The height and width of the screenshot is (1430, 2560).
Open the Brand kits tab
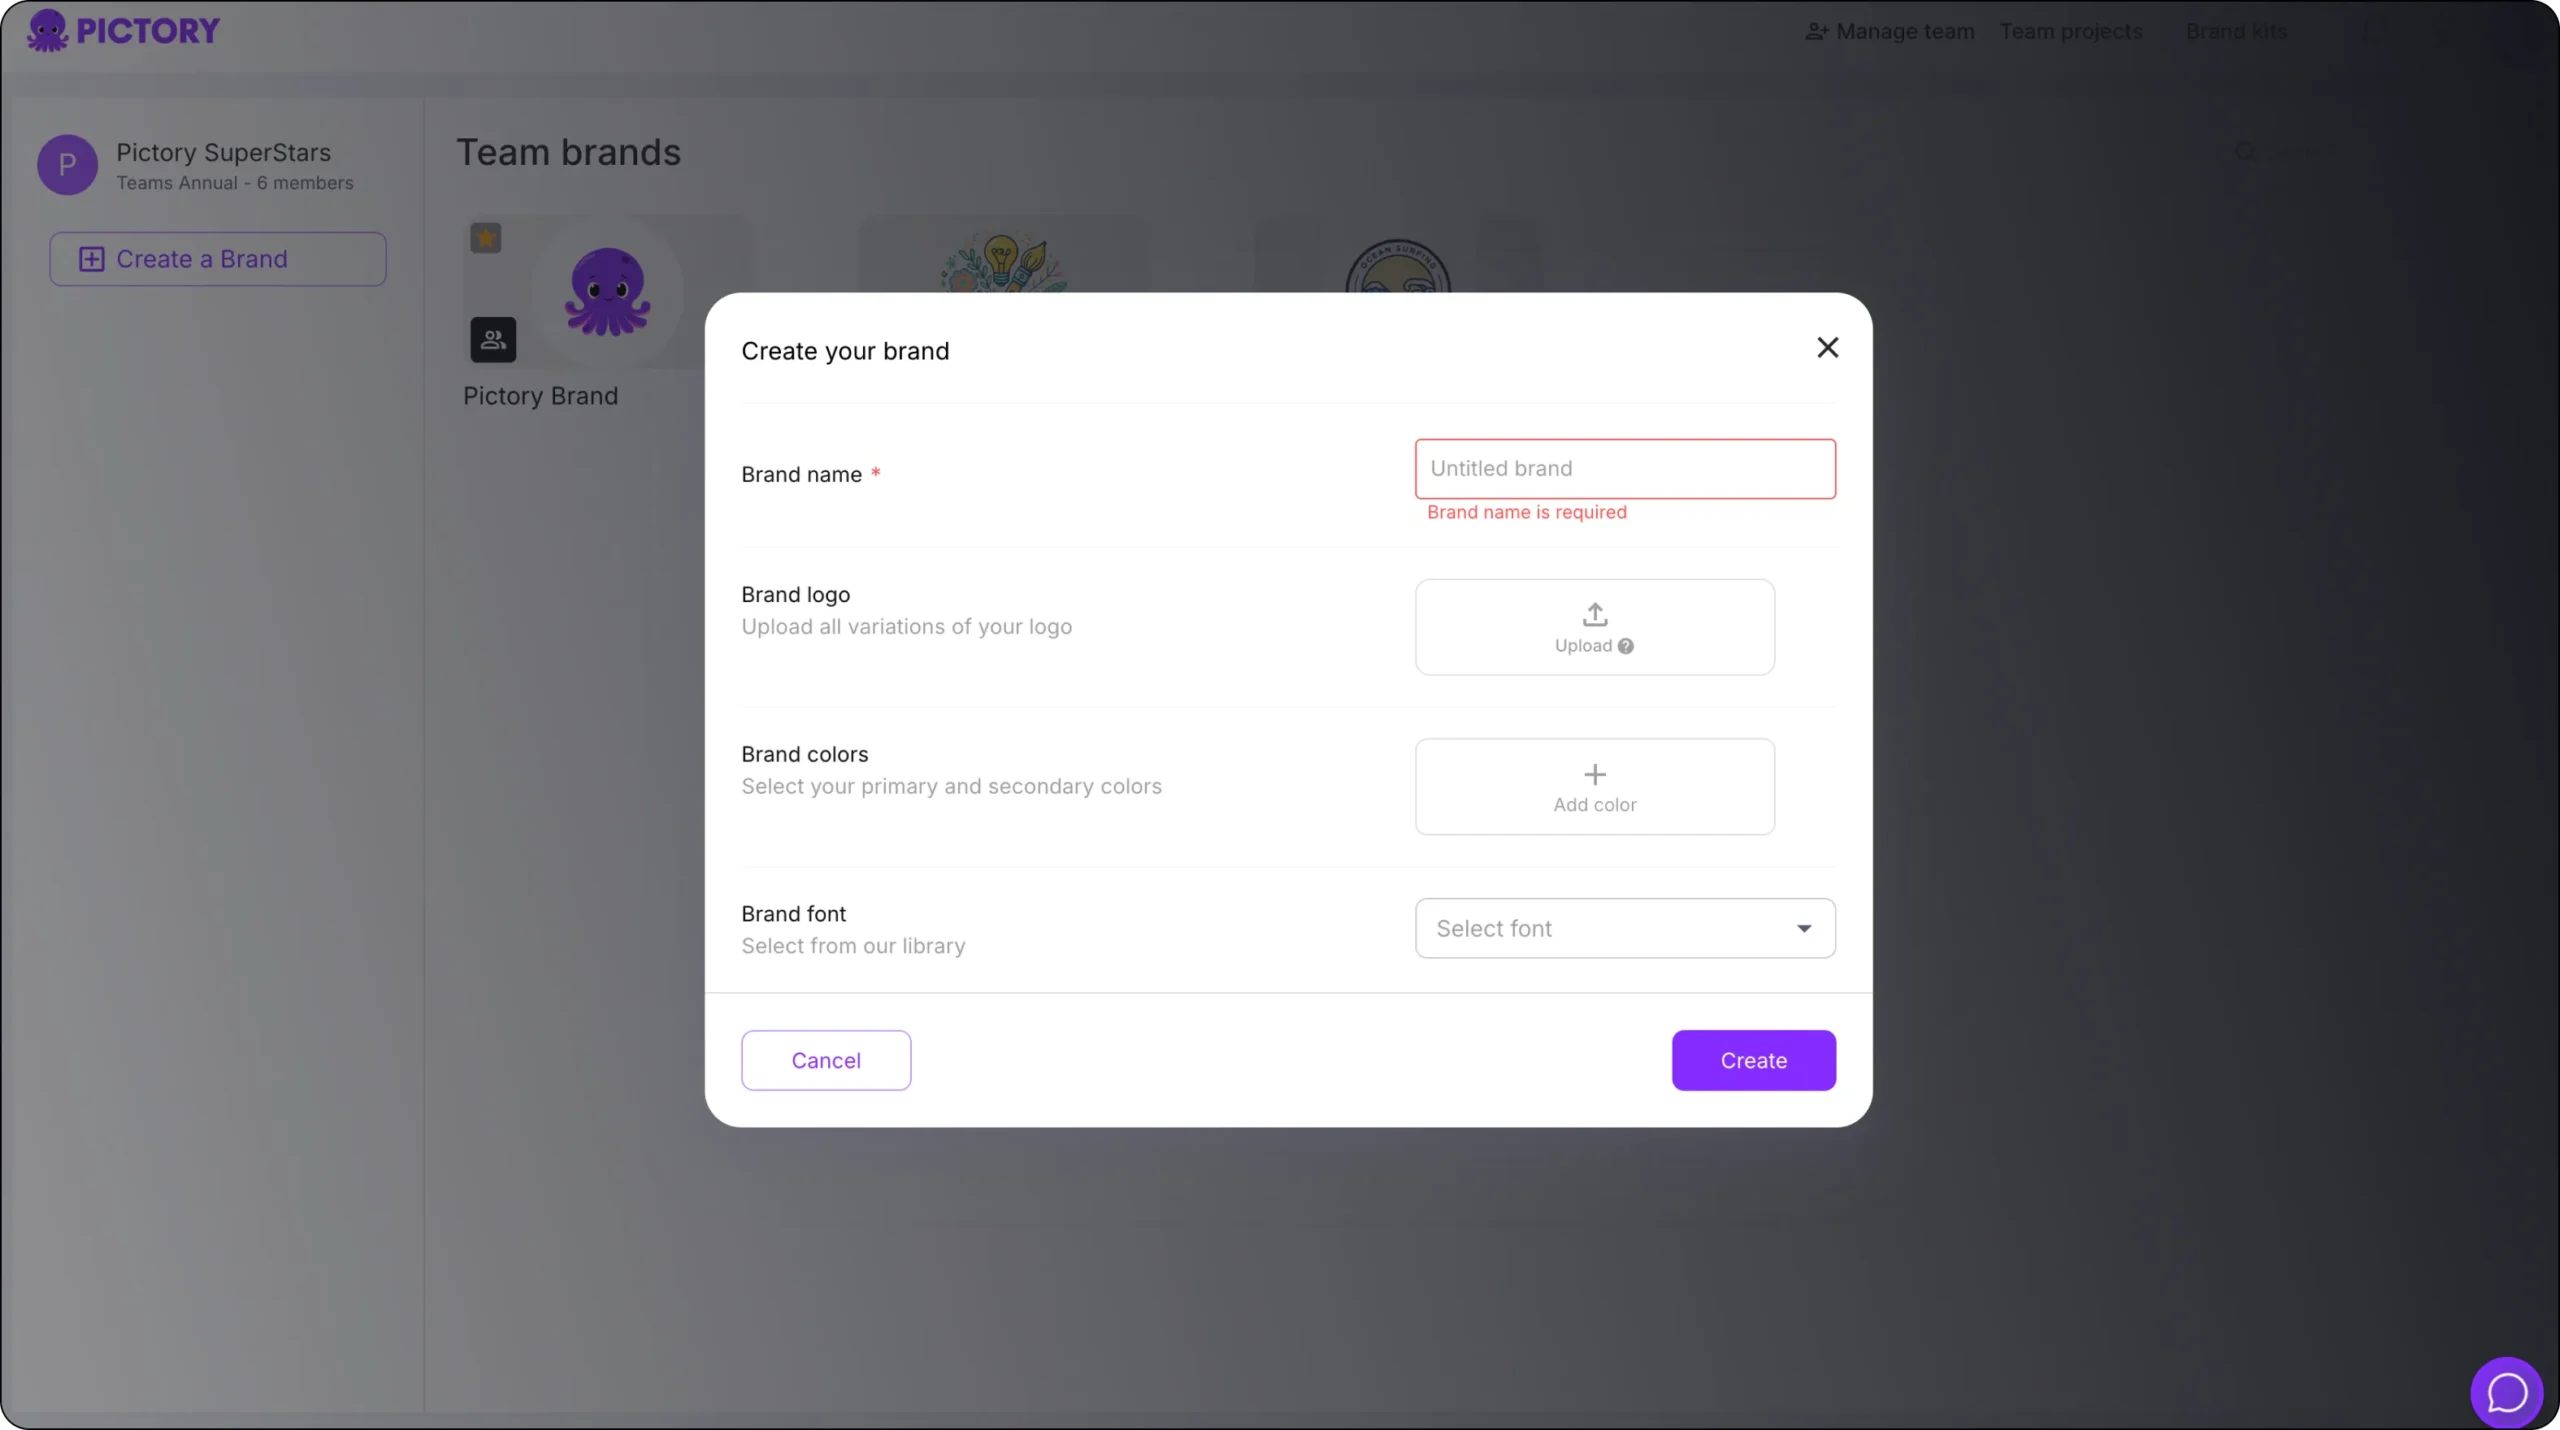point(2236,32)
